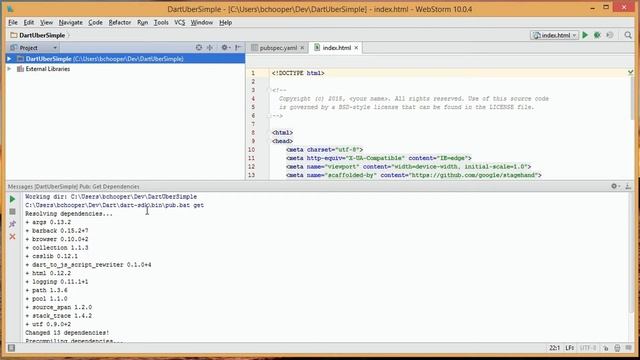Open the inspections profile hector icon
This screenshot has width=640, height=360.
tap(617, 348)
